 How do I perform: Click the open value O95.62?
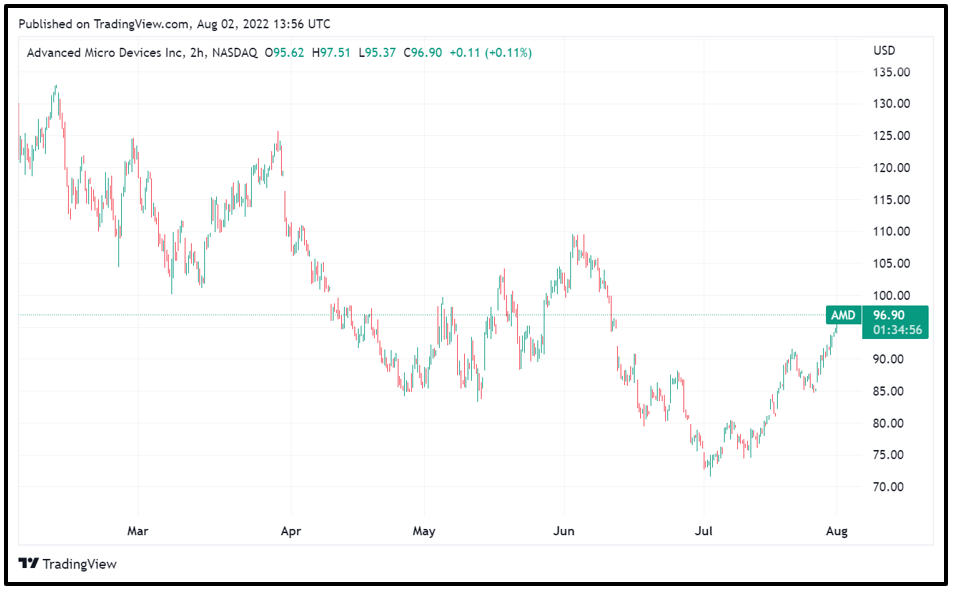[284, 53]
